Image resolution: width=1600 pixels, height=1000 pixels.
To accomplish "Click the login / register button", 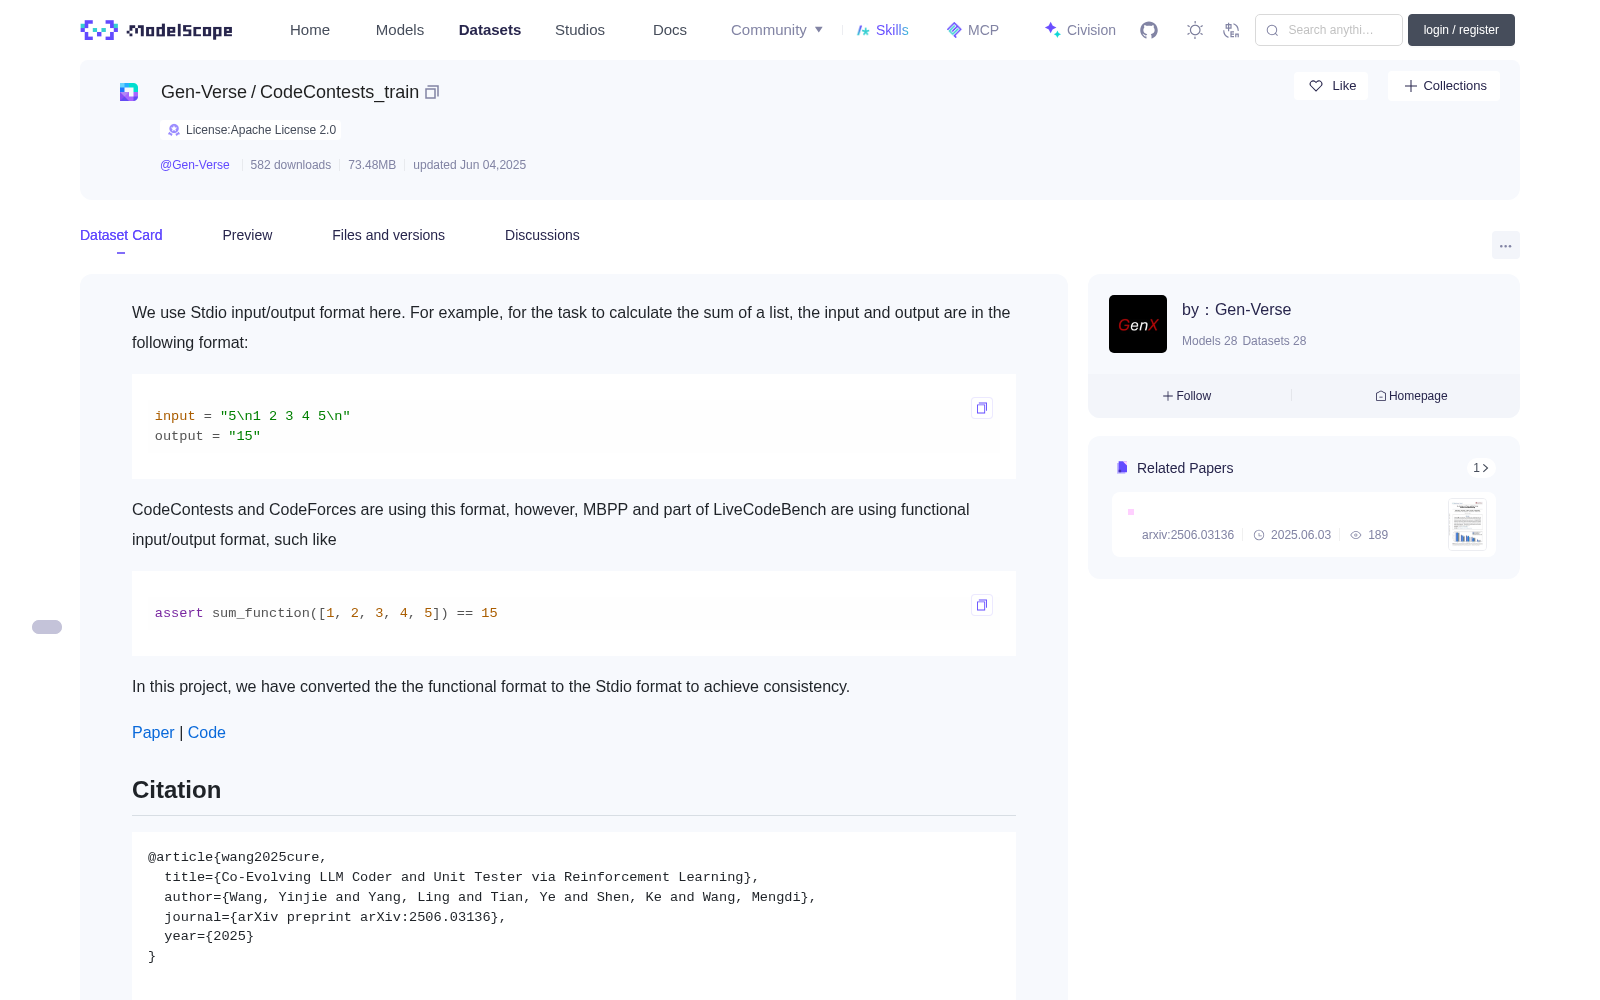I will tap(1461, 30).
